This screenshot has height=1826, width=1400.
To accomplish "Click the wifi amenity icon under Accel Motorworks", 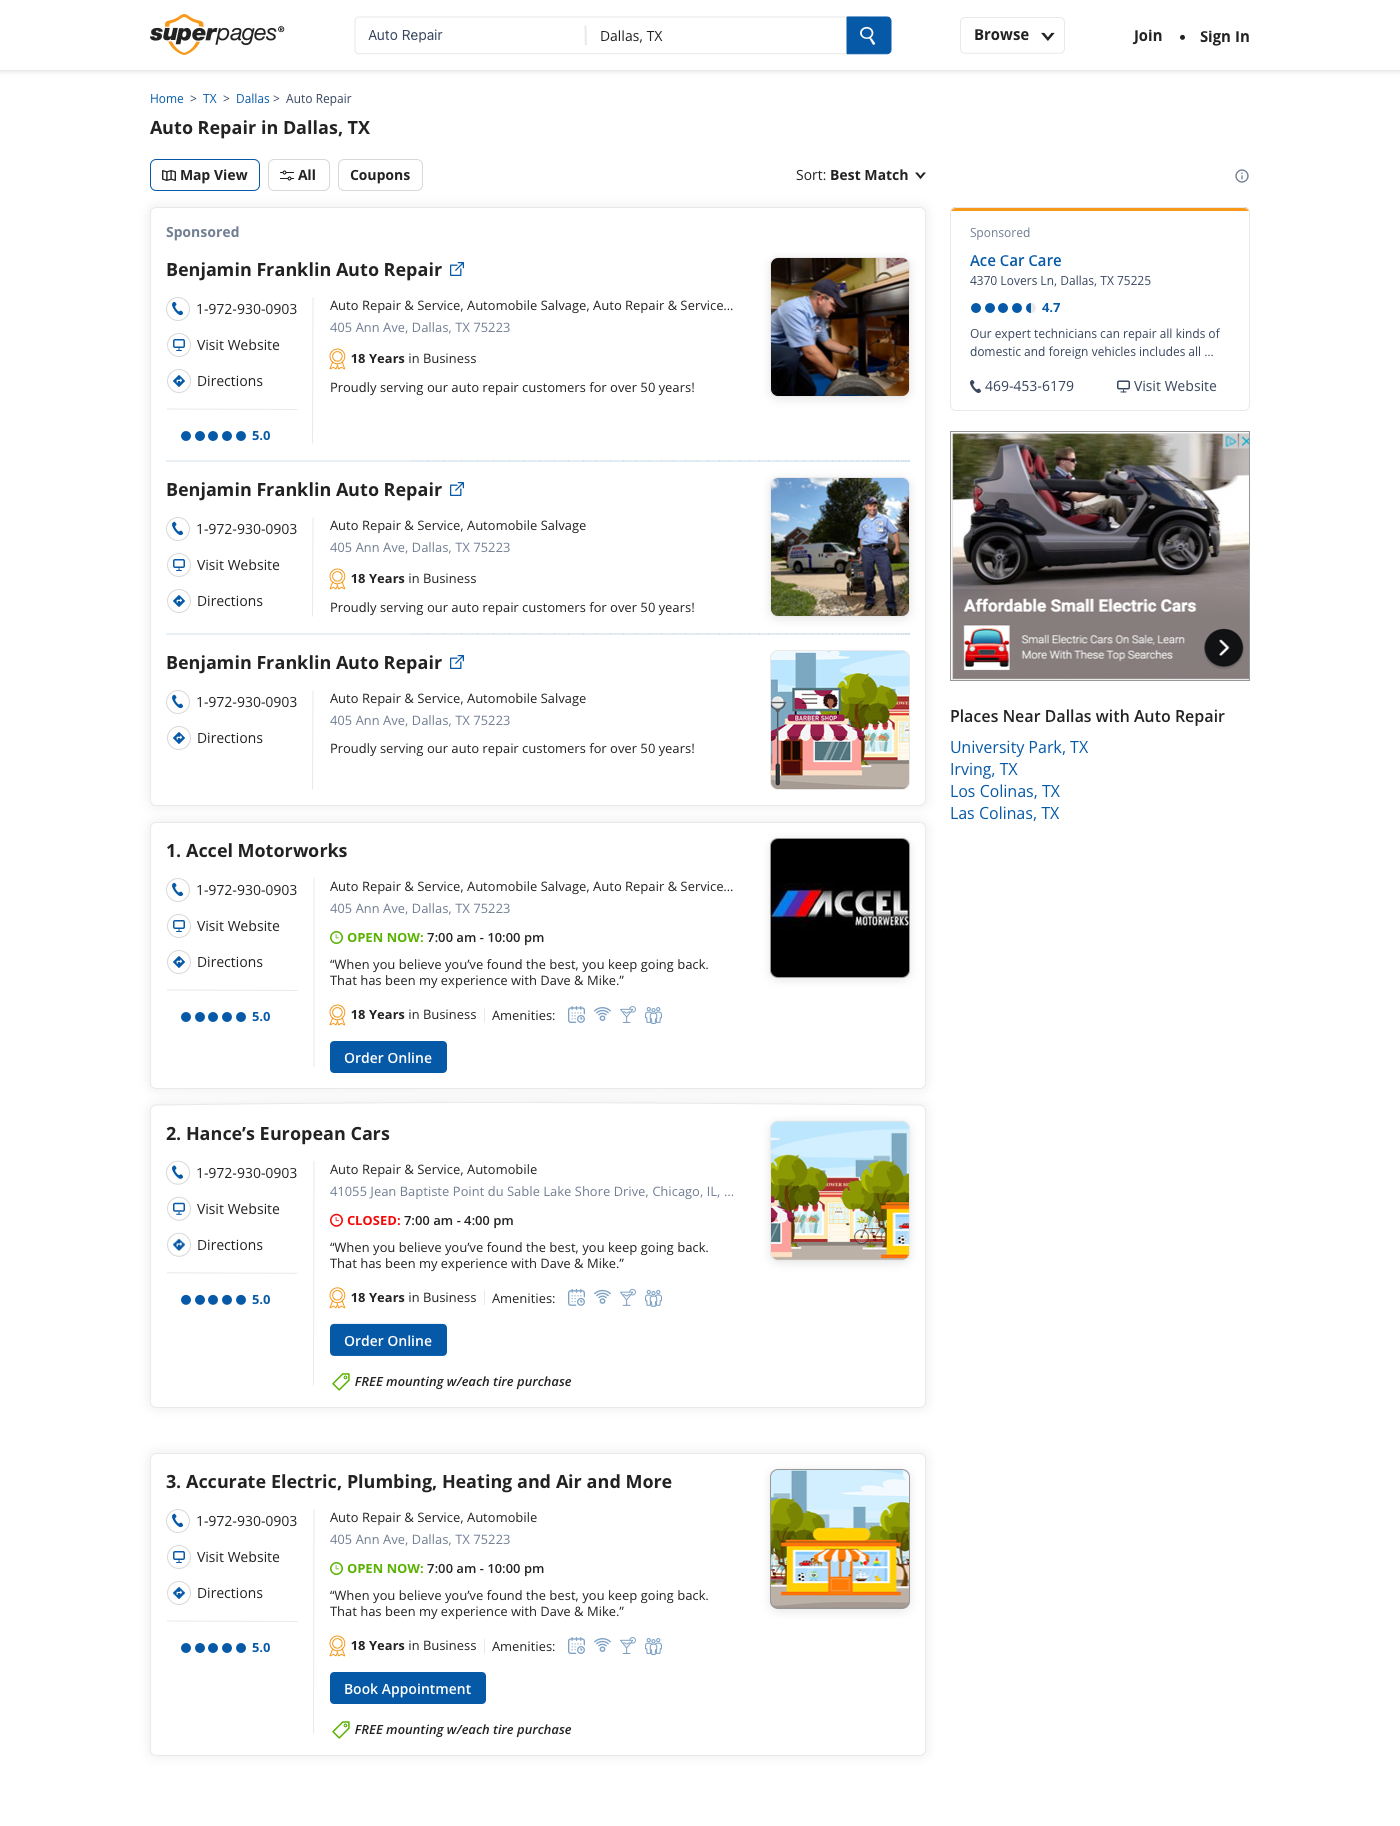I will click(602, 1014).
